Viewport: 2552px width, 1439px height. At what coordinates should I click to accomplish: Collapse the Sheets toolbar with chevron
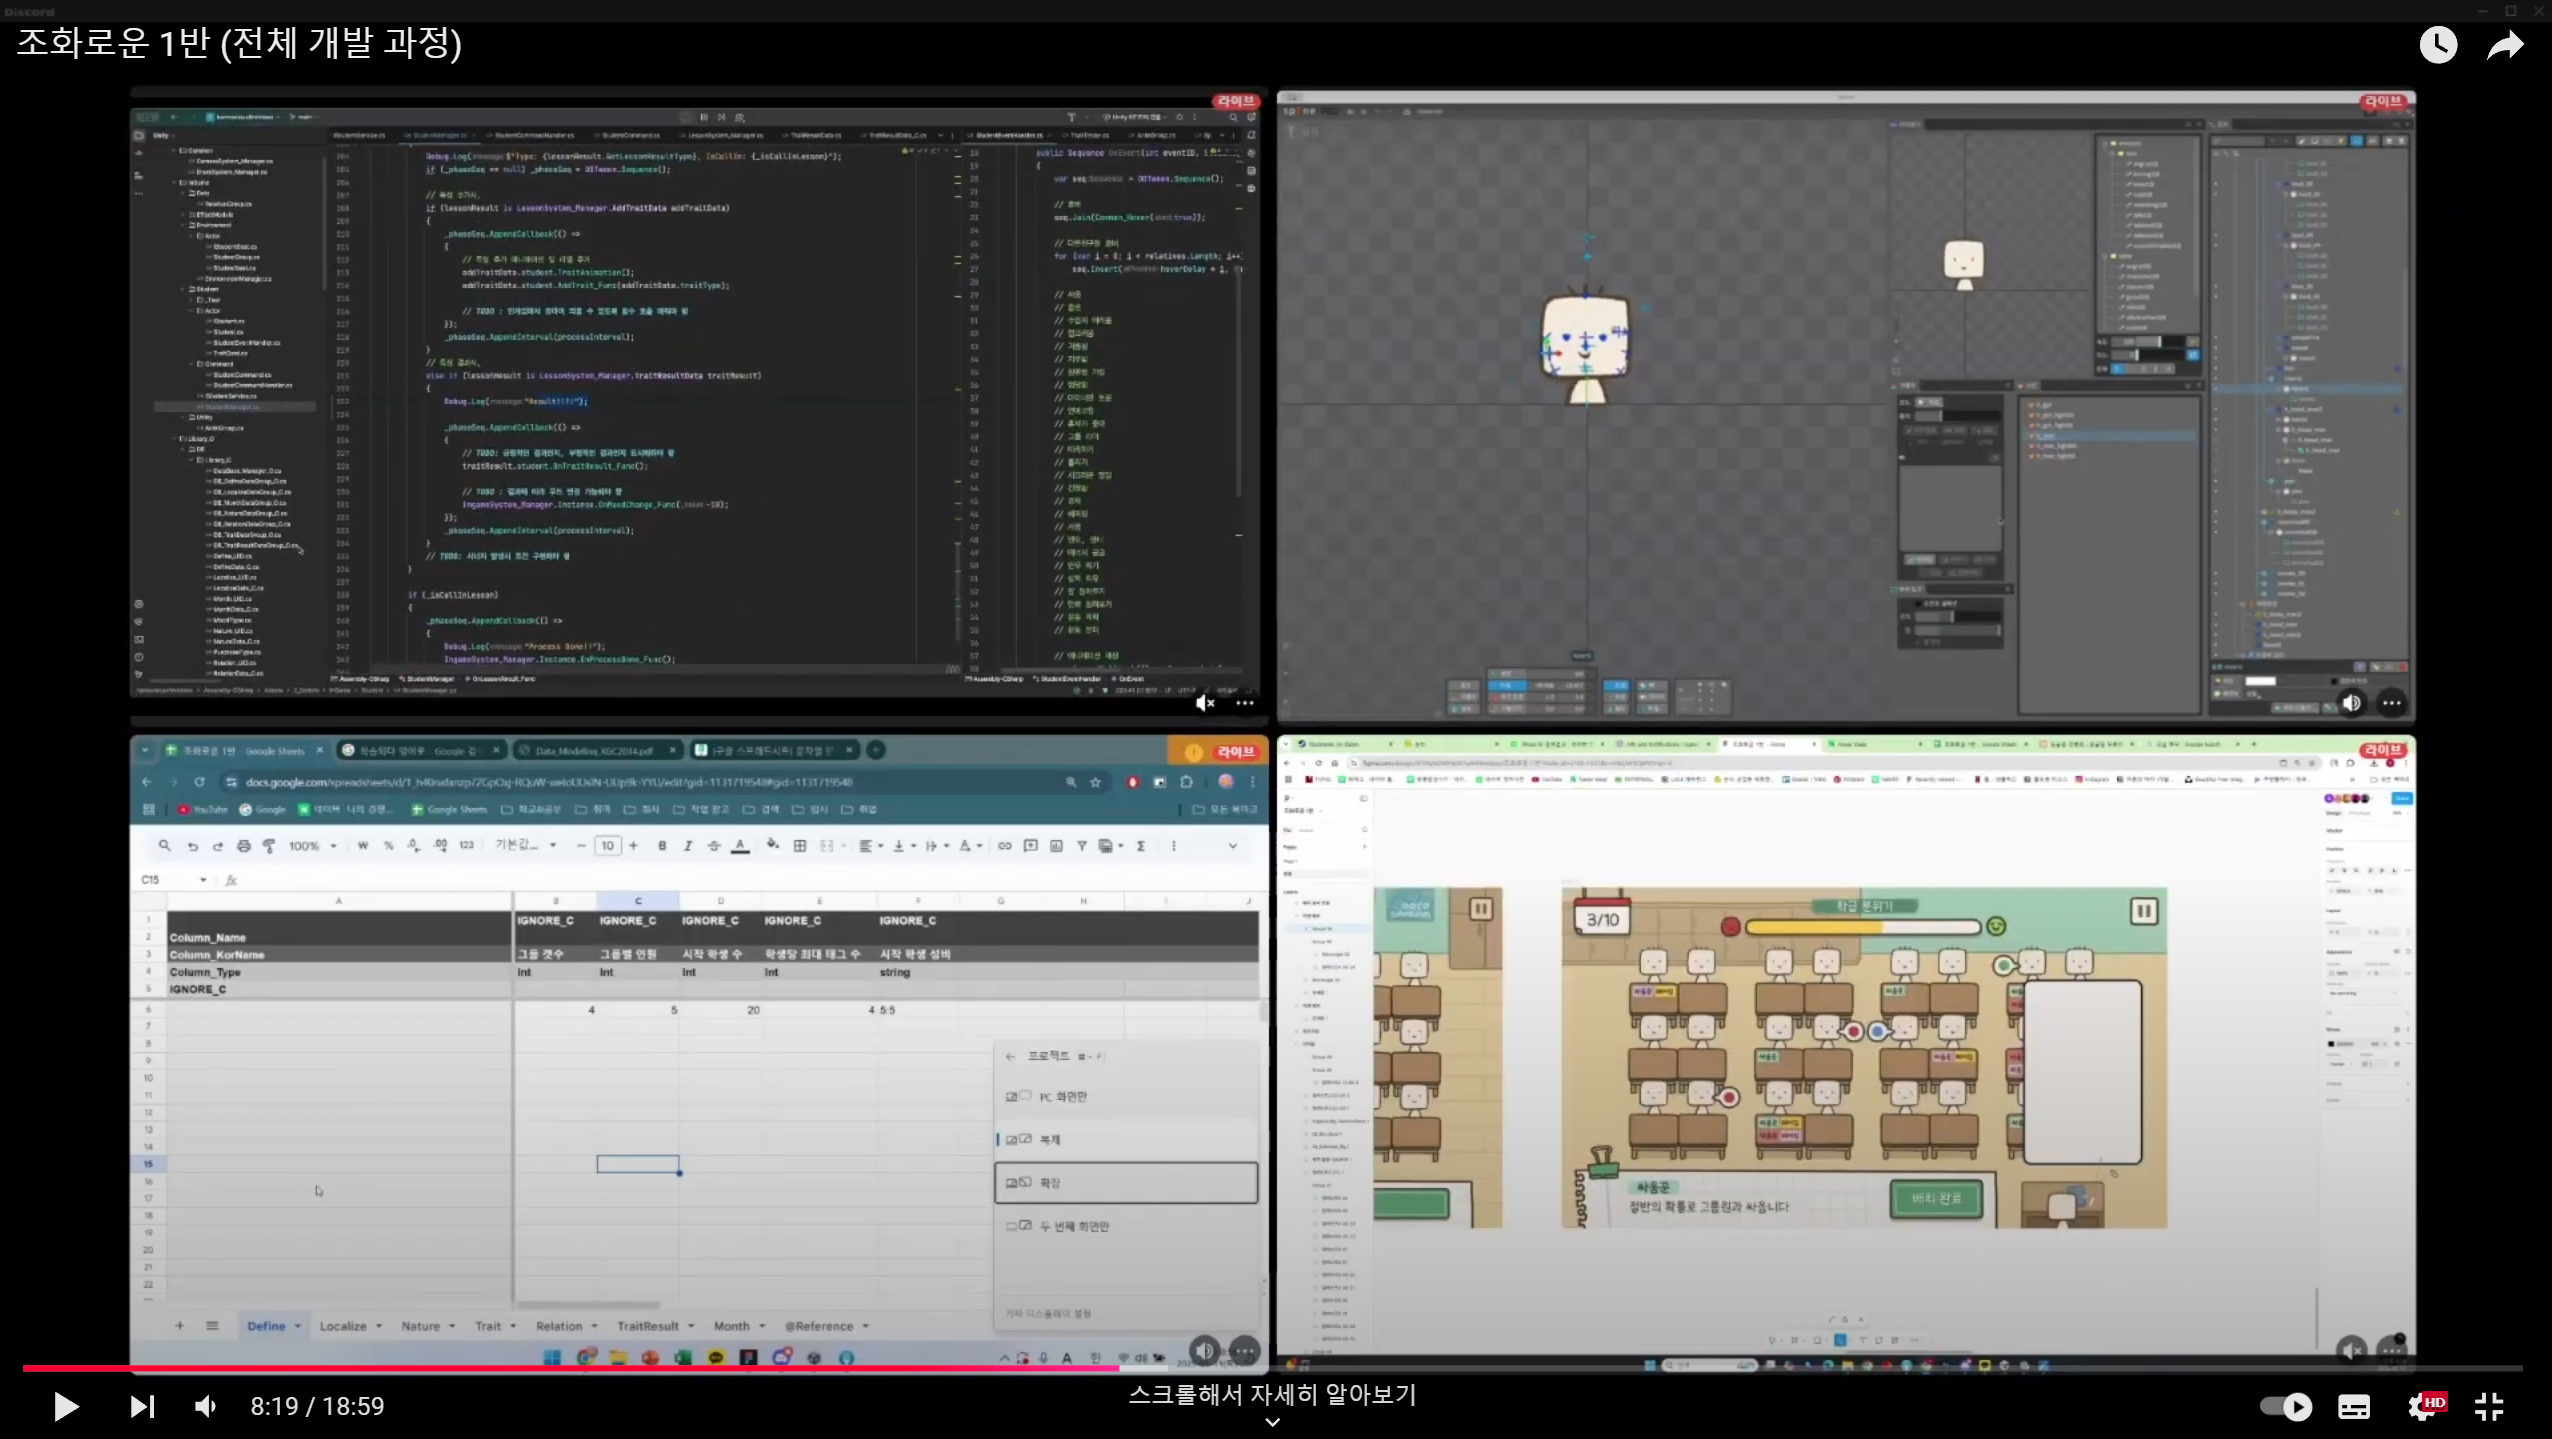(1232, 846)
